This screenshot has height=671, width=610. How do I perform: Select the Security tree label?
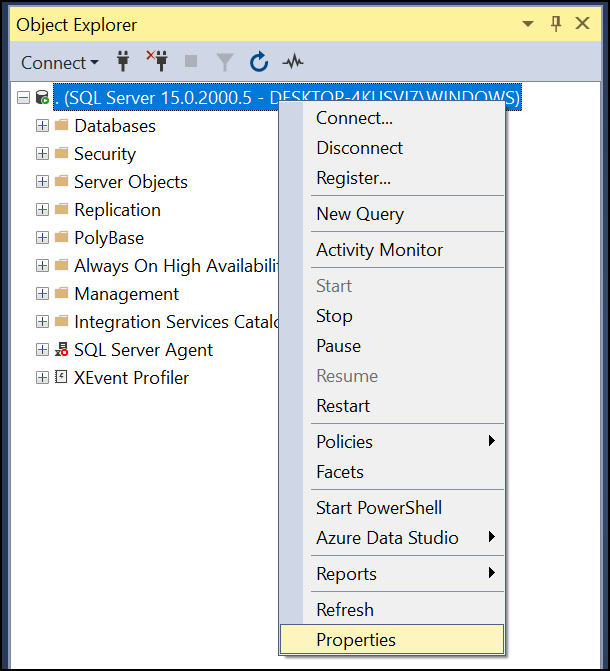click(105, 154)
